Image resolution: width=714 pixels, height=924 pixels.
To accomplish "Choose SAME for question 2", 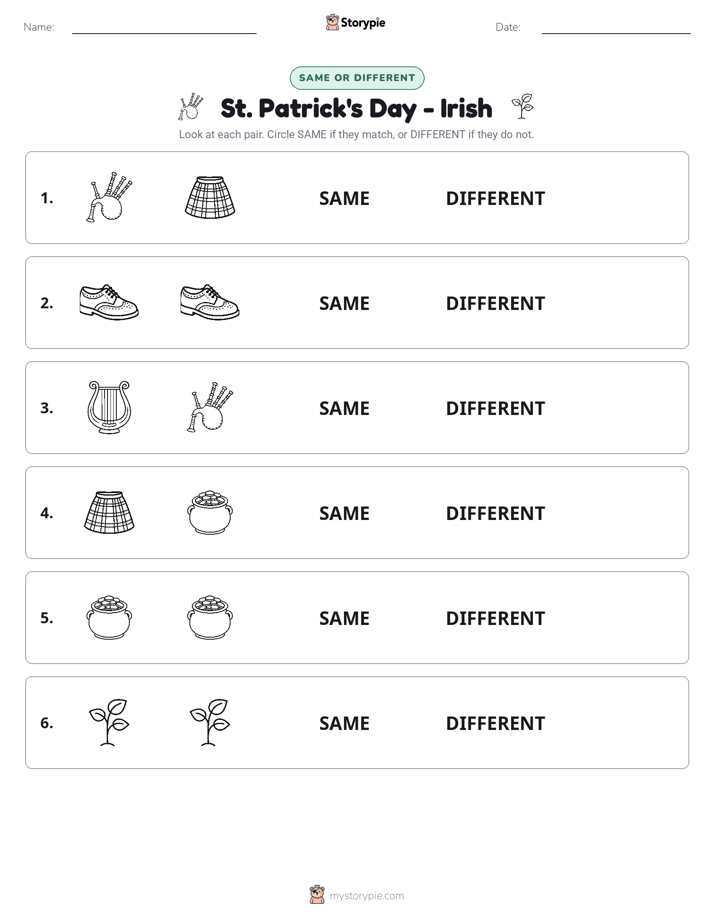I will [344, 303].
